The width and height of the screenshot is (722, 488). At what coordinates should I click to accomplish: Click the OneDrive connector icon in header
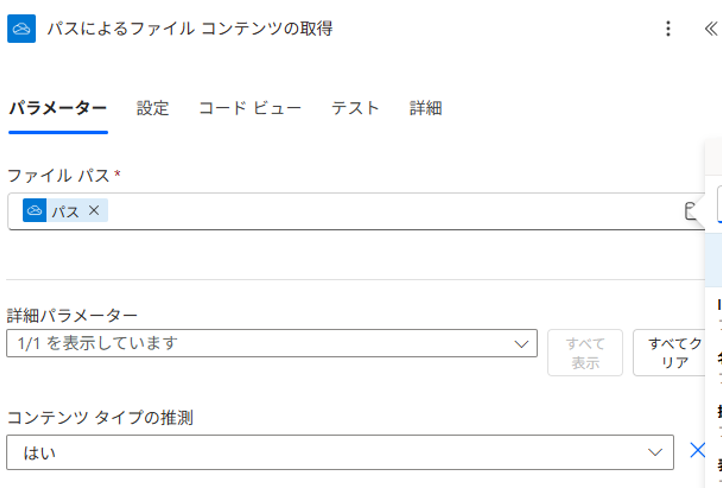22,29
